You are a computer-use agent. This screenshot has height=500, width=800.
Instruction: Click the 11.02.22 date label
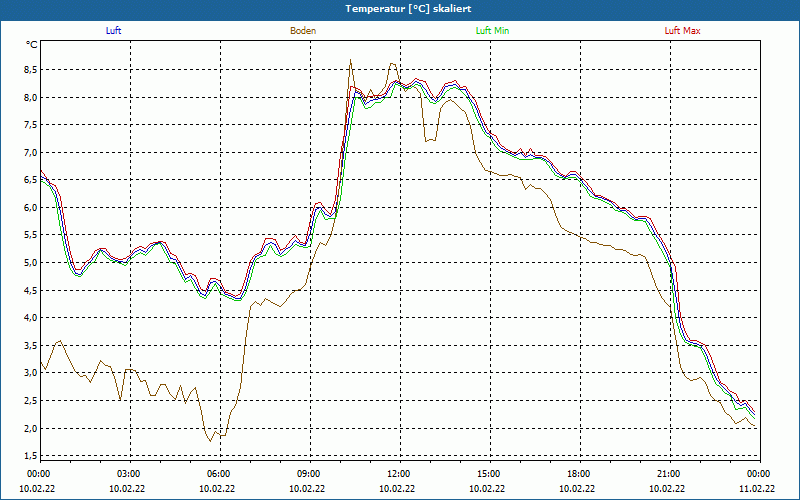coord(757,489)
